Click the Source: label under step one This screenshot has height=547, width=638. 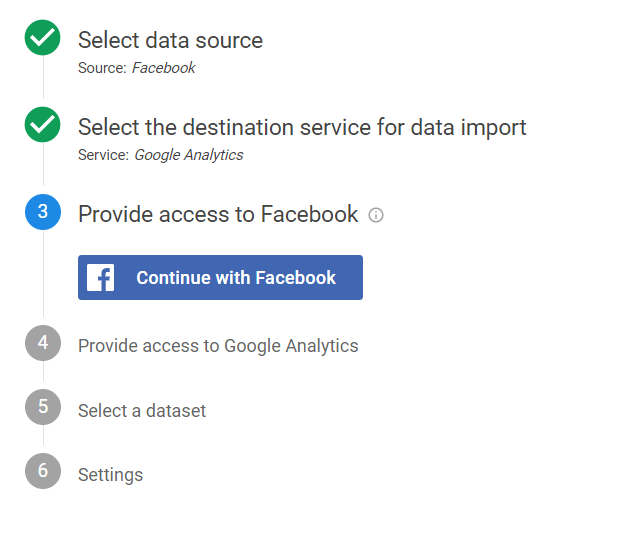(103, 68)
